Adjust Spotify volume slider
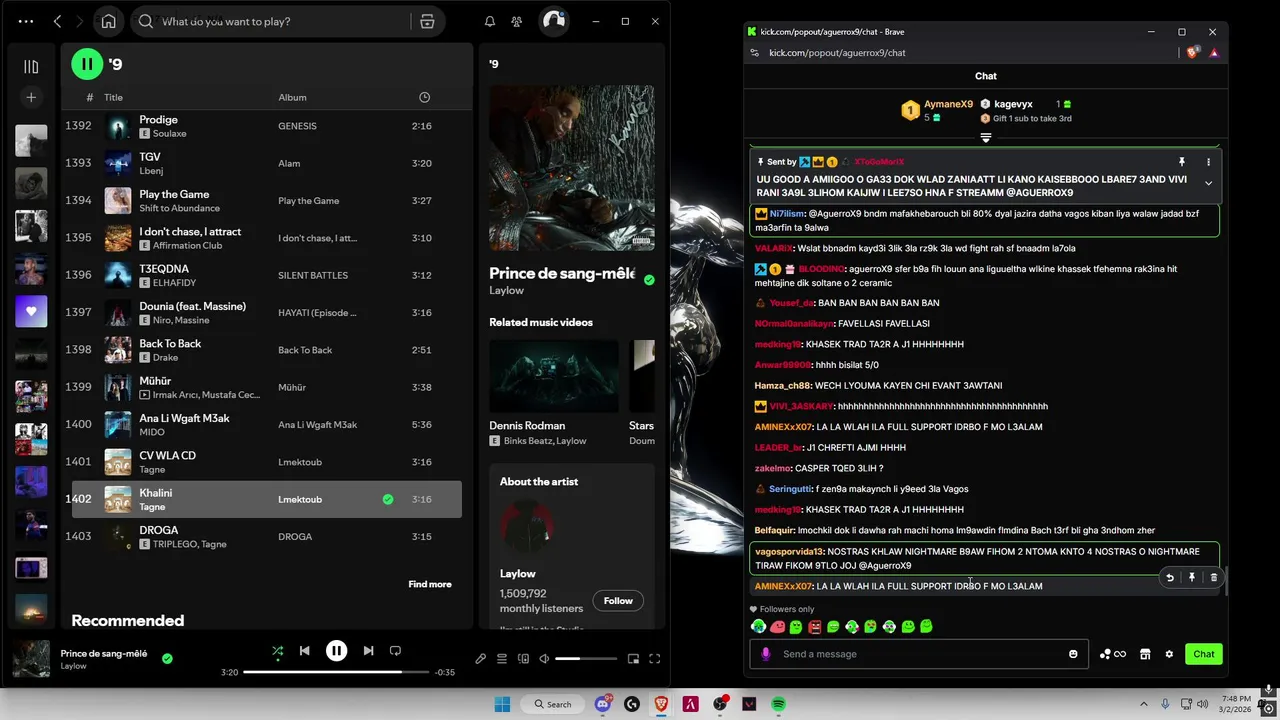The image size is (1280, 720). pos(586,659)
